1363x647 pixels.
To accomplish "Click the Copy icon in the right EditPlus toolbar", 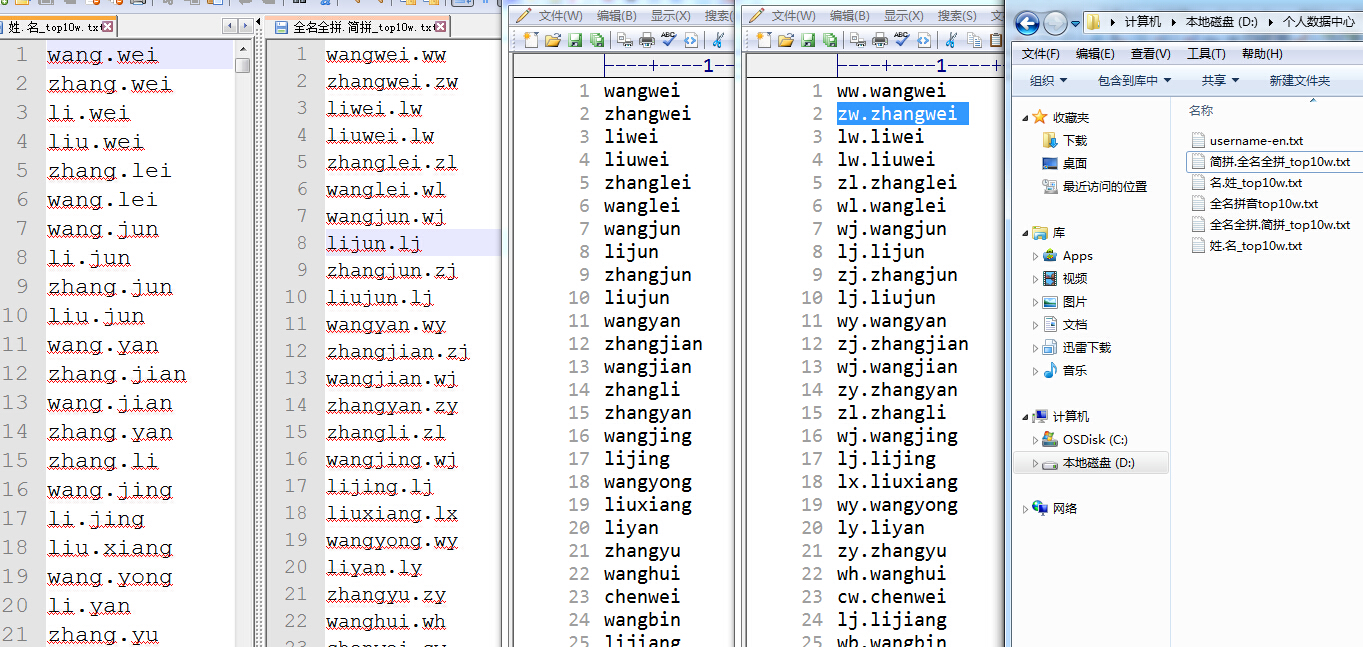I will click(x=973, y=40).
